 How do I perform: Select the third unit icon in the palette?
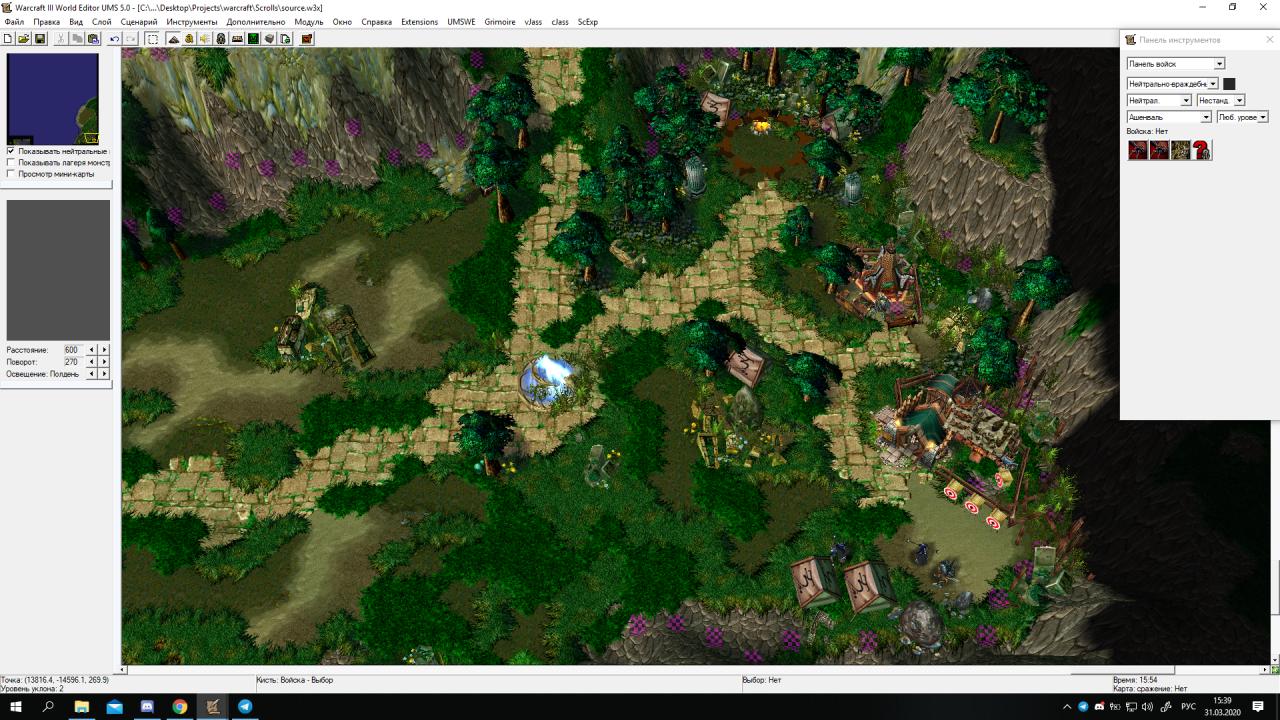1180,150
